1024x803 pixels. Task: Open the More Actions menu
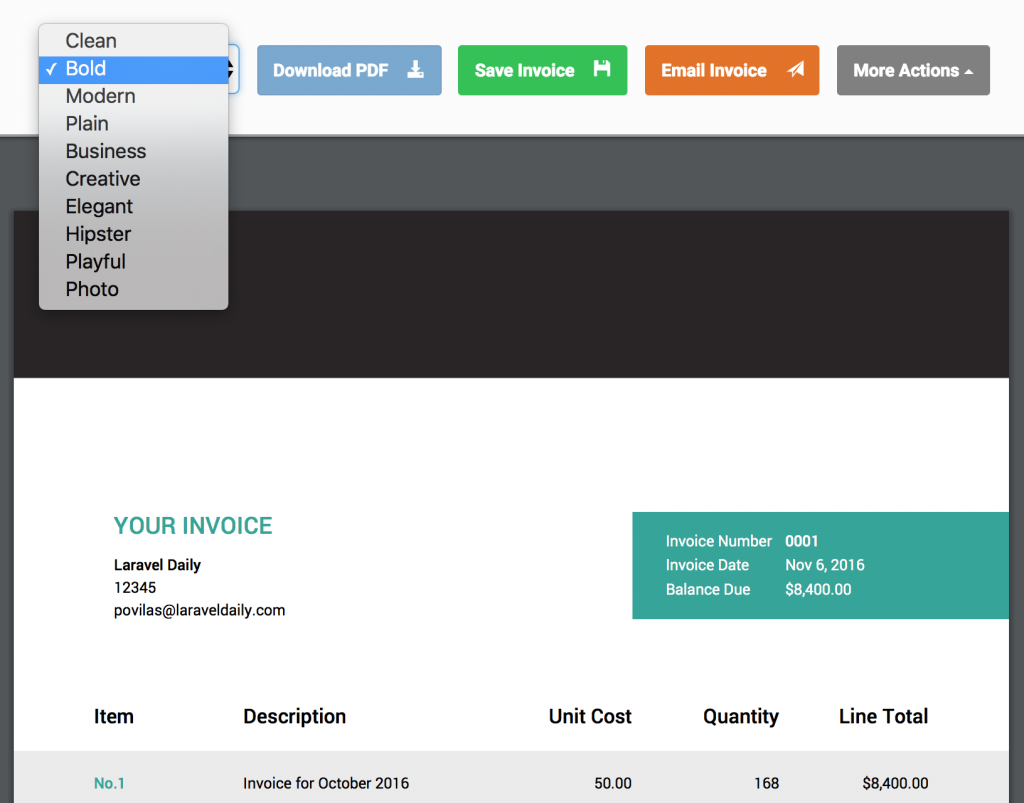click(x=913, y=70)
